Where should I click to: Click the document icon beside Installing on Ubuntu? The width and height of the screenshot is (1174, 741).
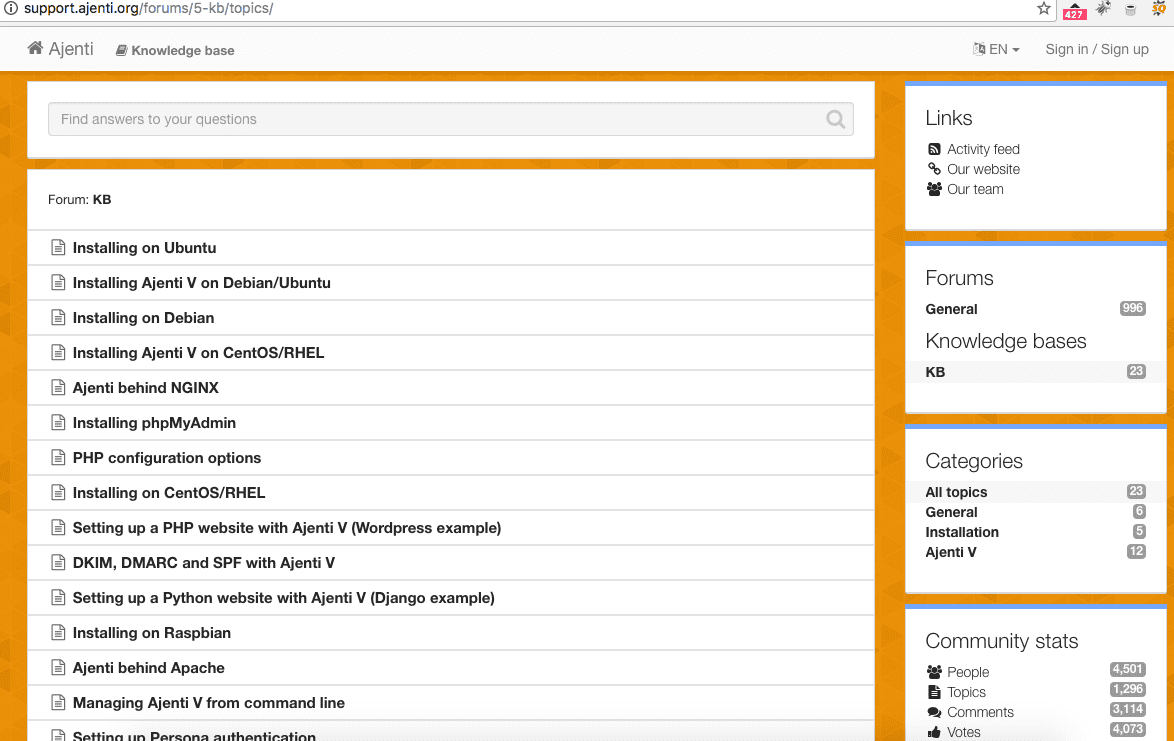(58, 248)
